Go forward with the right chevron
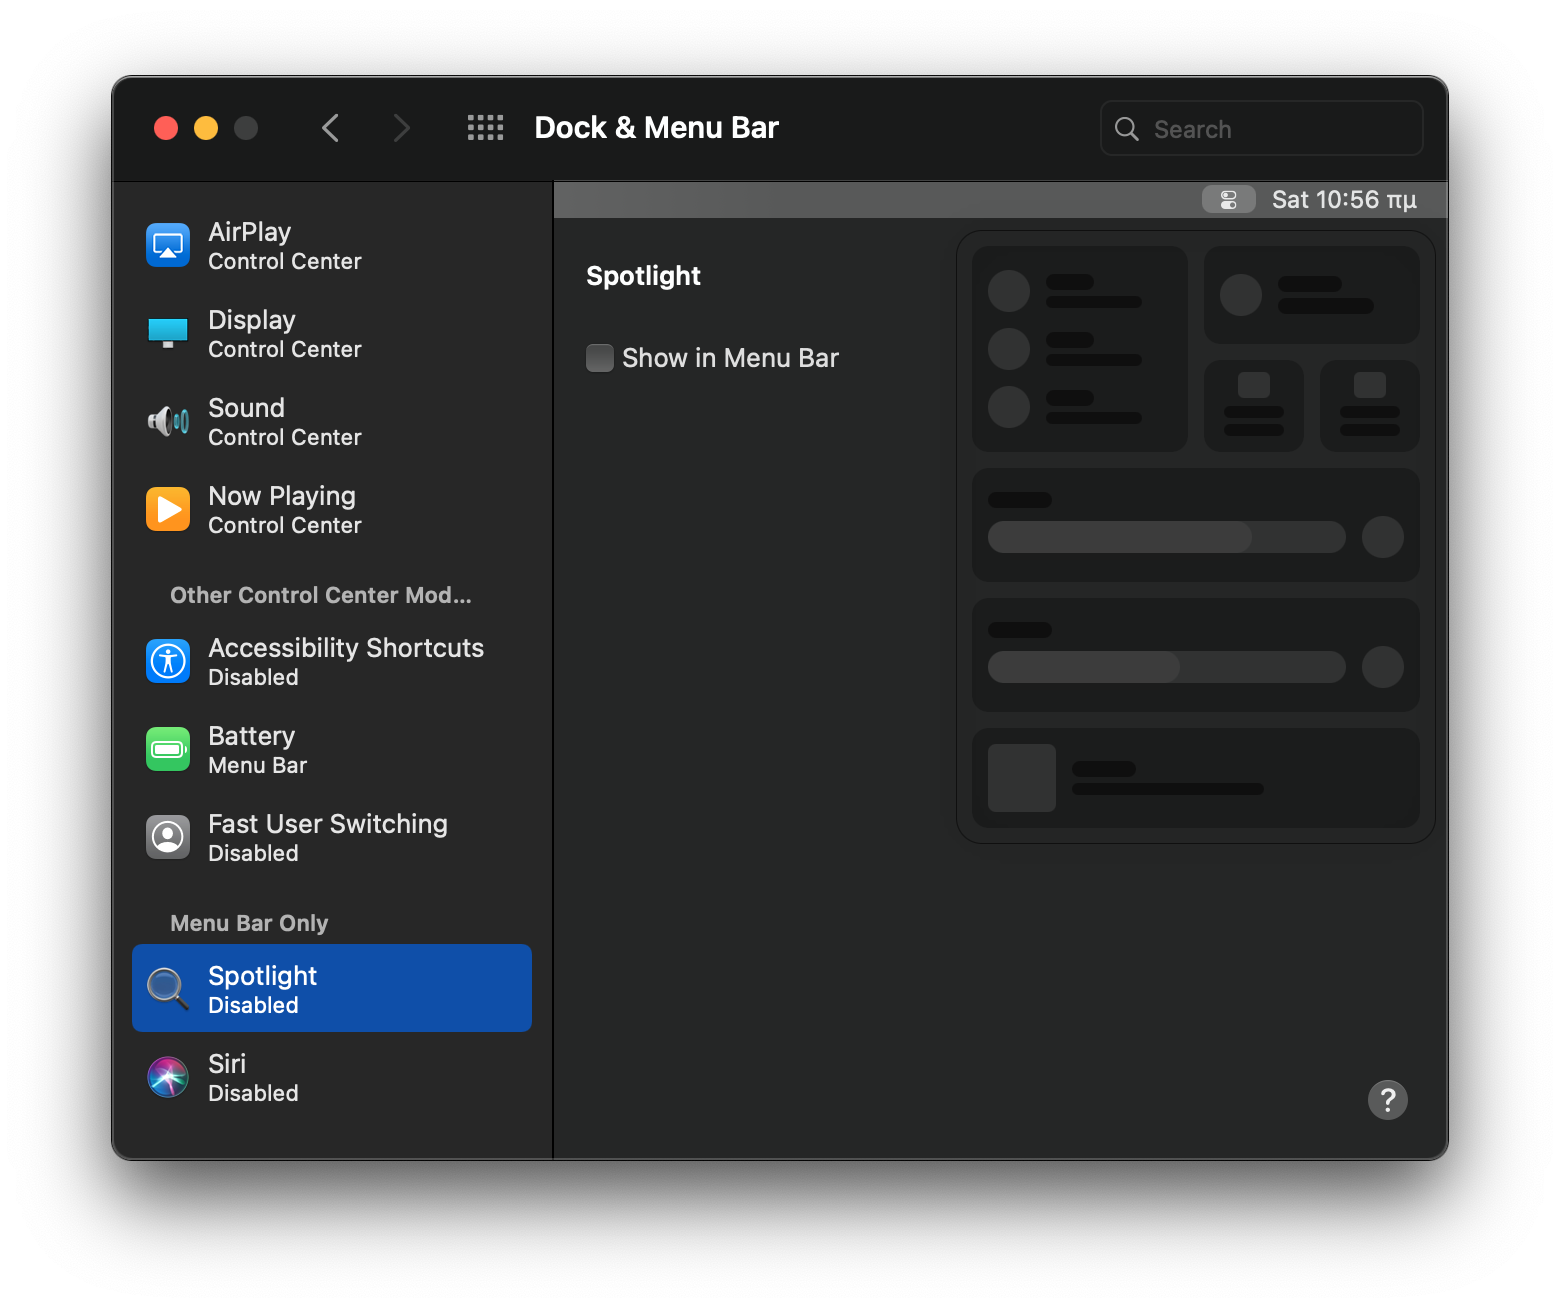Image resolution: width=1560 pixels, height=1308 pixels. coord(401,128)
